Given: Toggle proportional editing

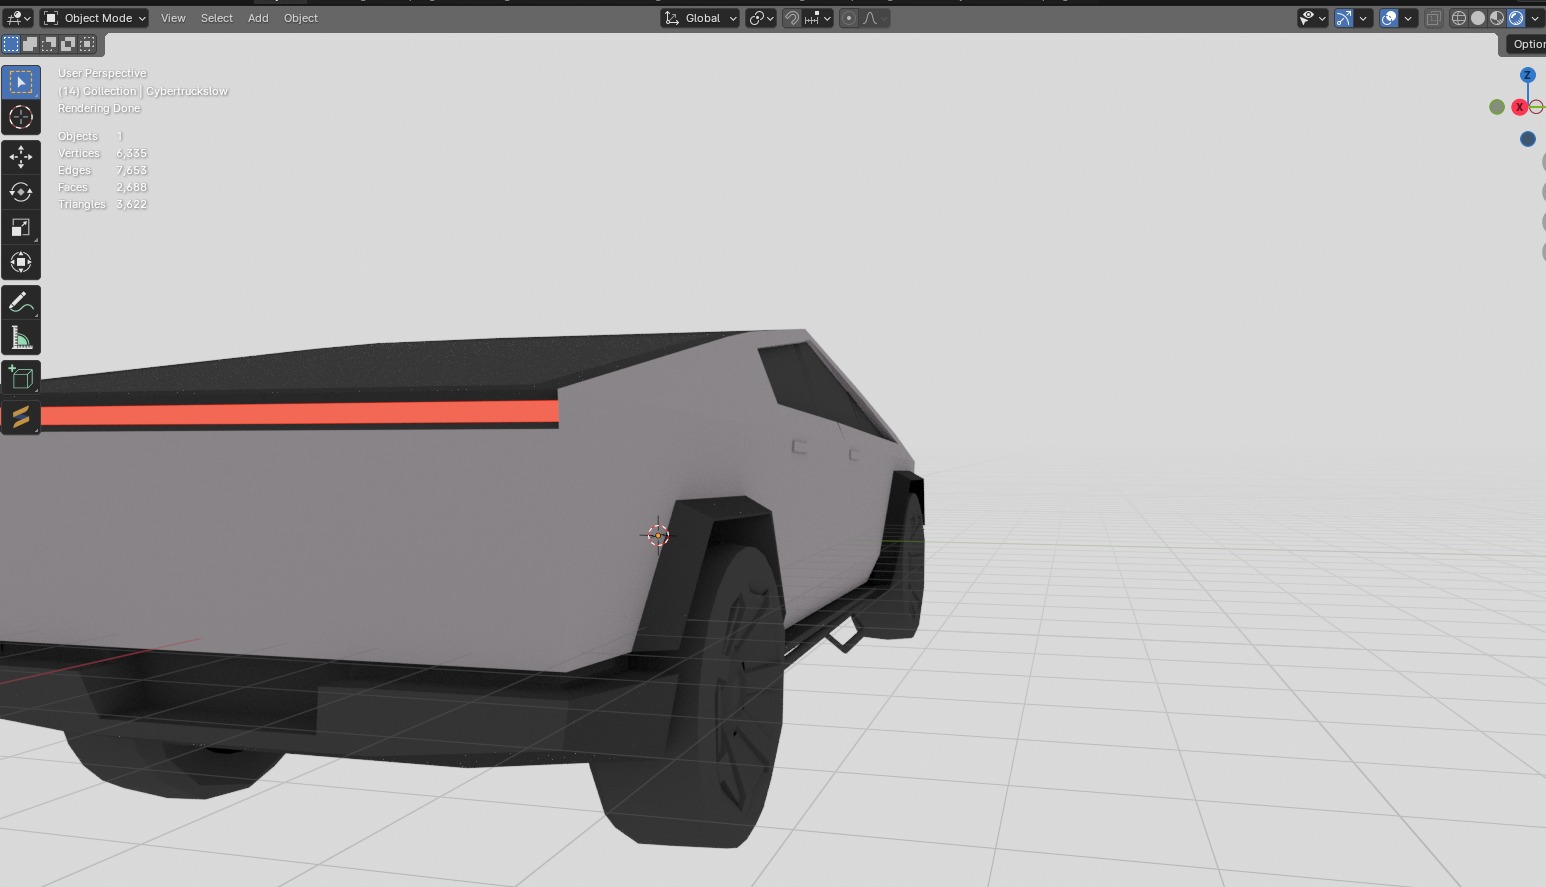Looking at the screenshot, I should pos(849,18).
